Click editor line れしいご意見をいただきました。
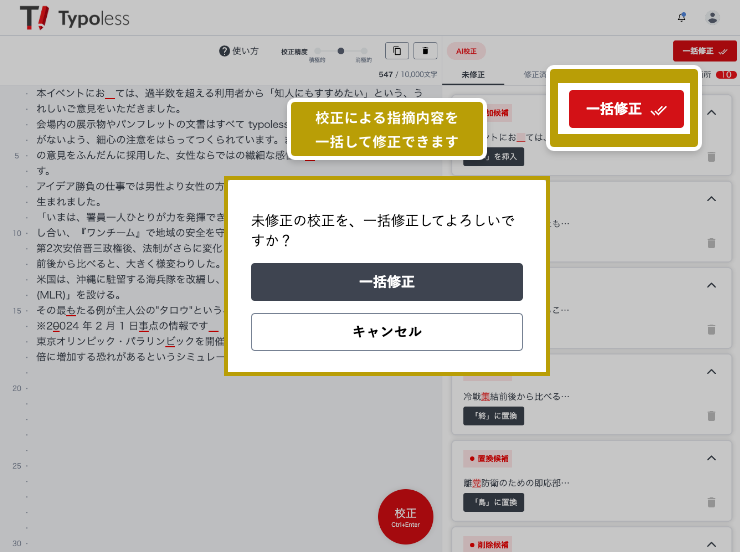 tap(109, 109)
